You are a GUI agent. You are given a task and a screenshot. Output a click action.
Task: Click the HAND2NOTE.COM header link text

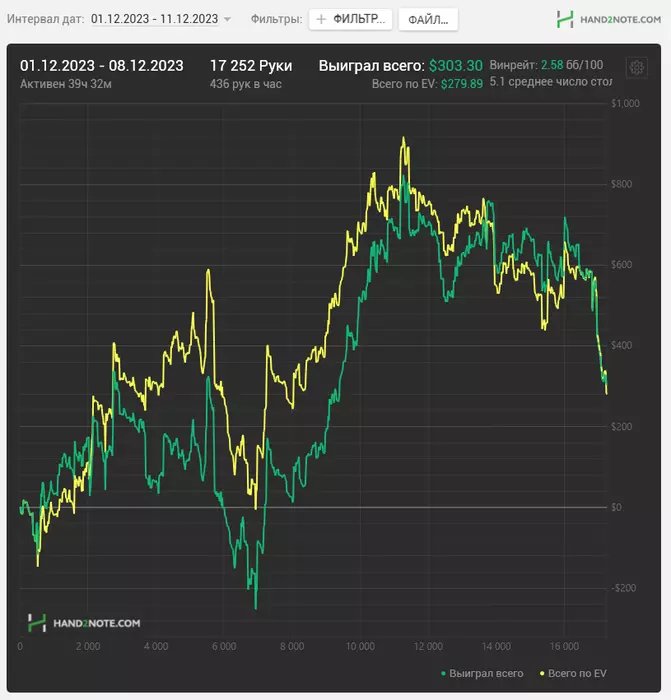[x=621, y=20]
